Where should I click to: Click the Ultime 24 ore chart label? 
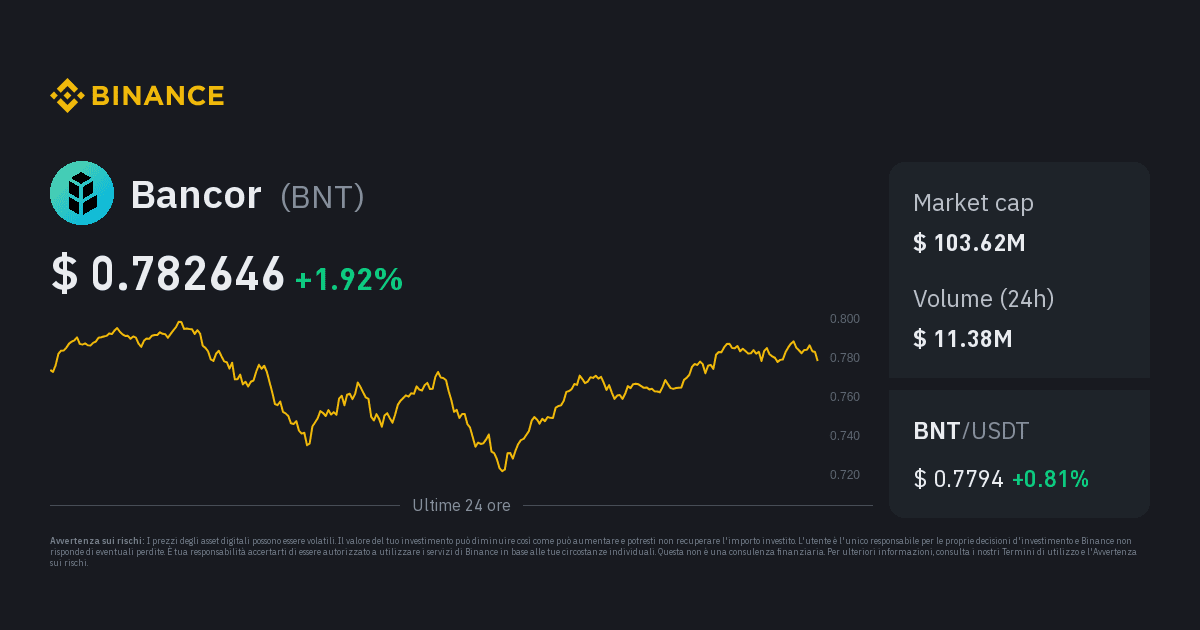(461, 506)
